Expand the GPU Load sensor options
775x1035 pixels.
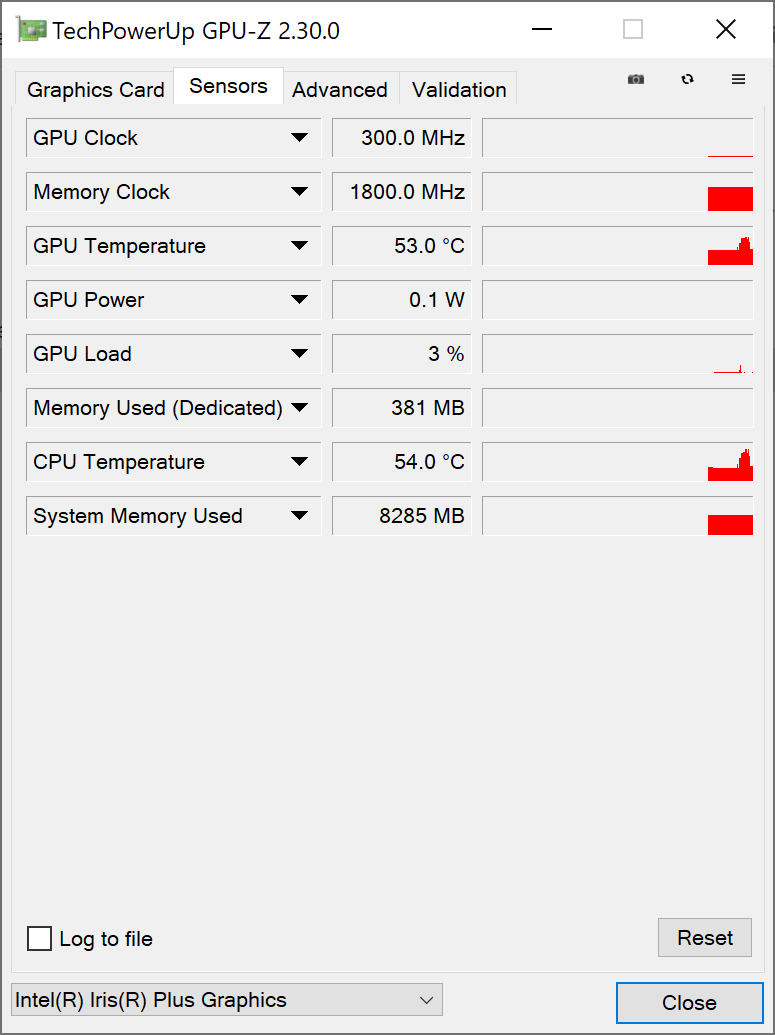pos(299,354)
